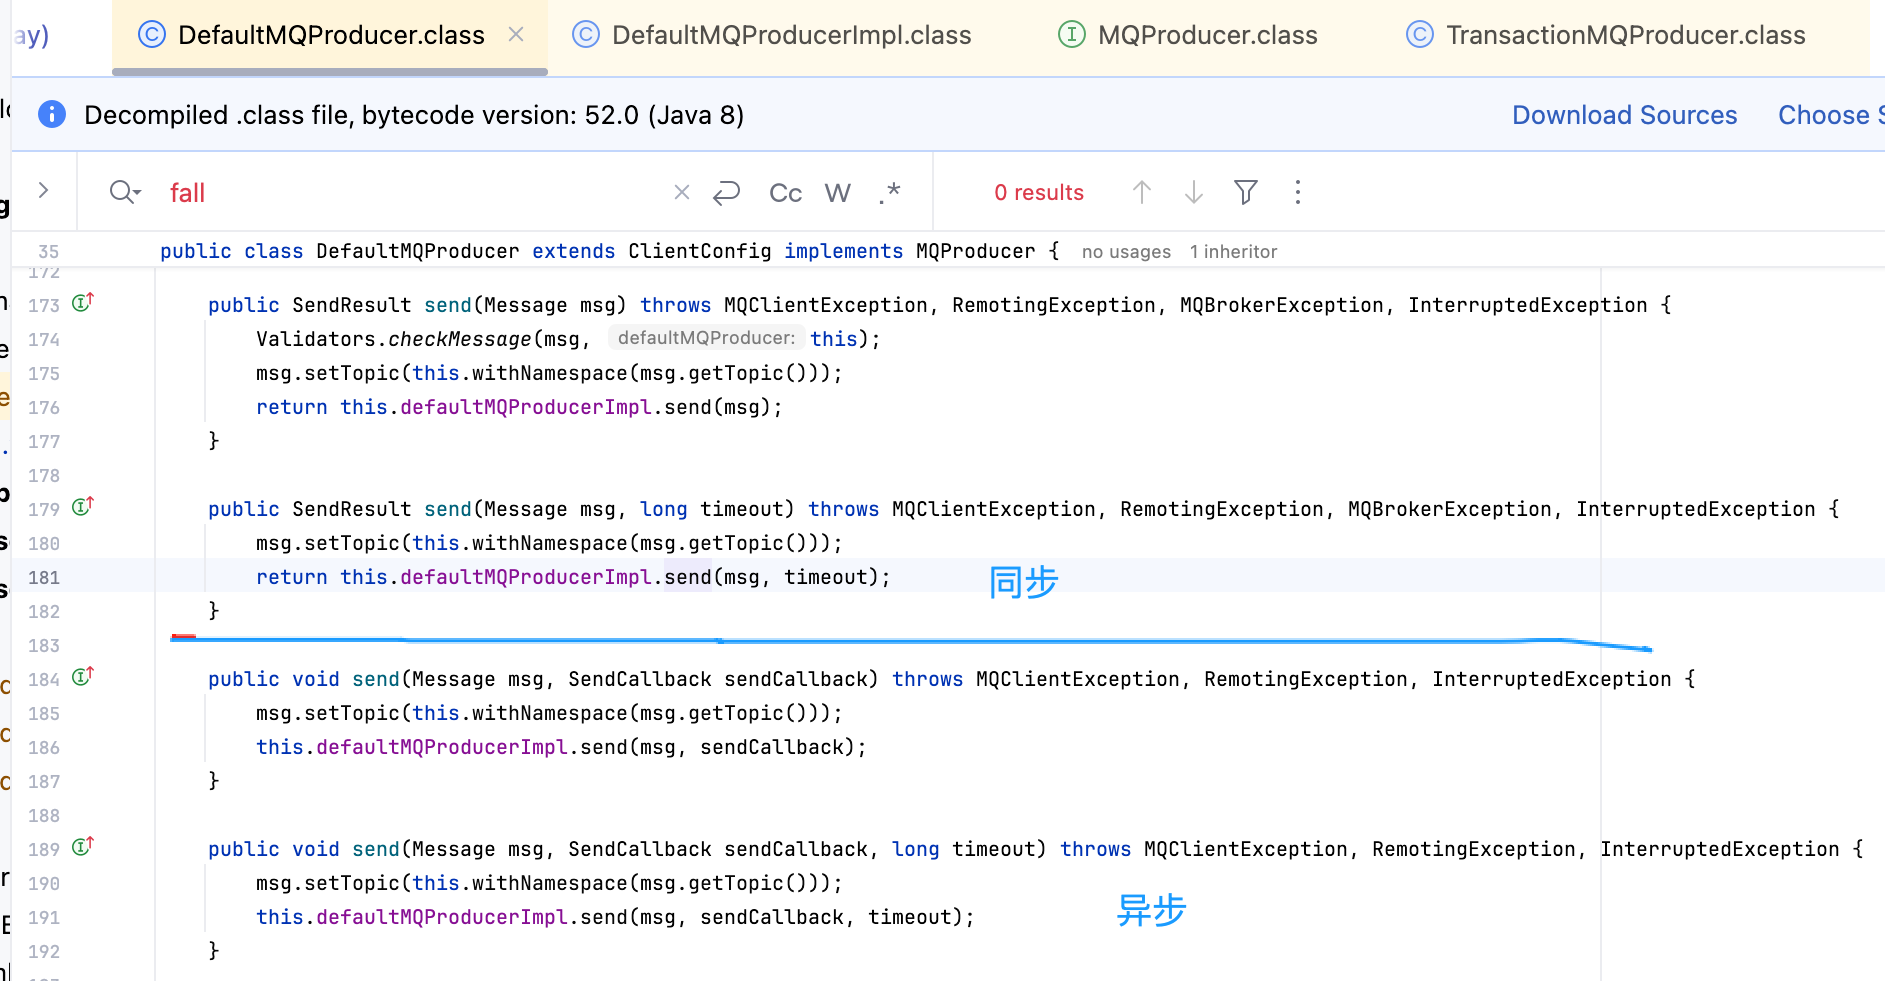Click 'checkMessage' on line 174

coord(460,339)
